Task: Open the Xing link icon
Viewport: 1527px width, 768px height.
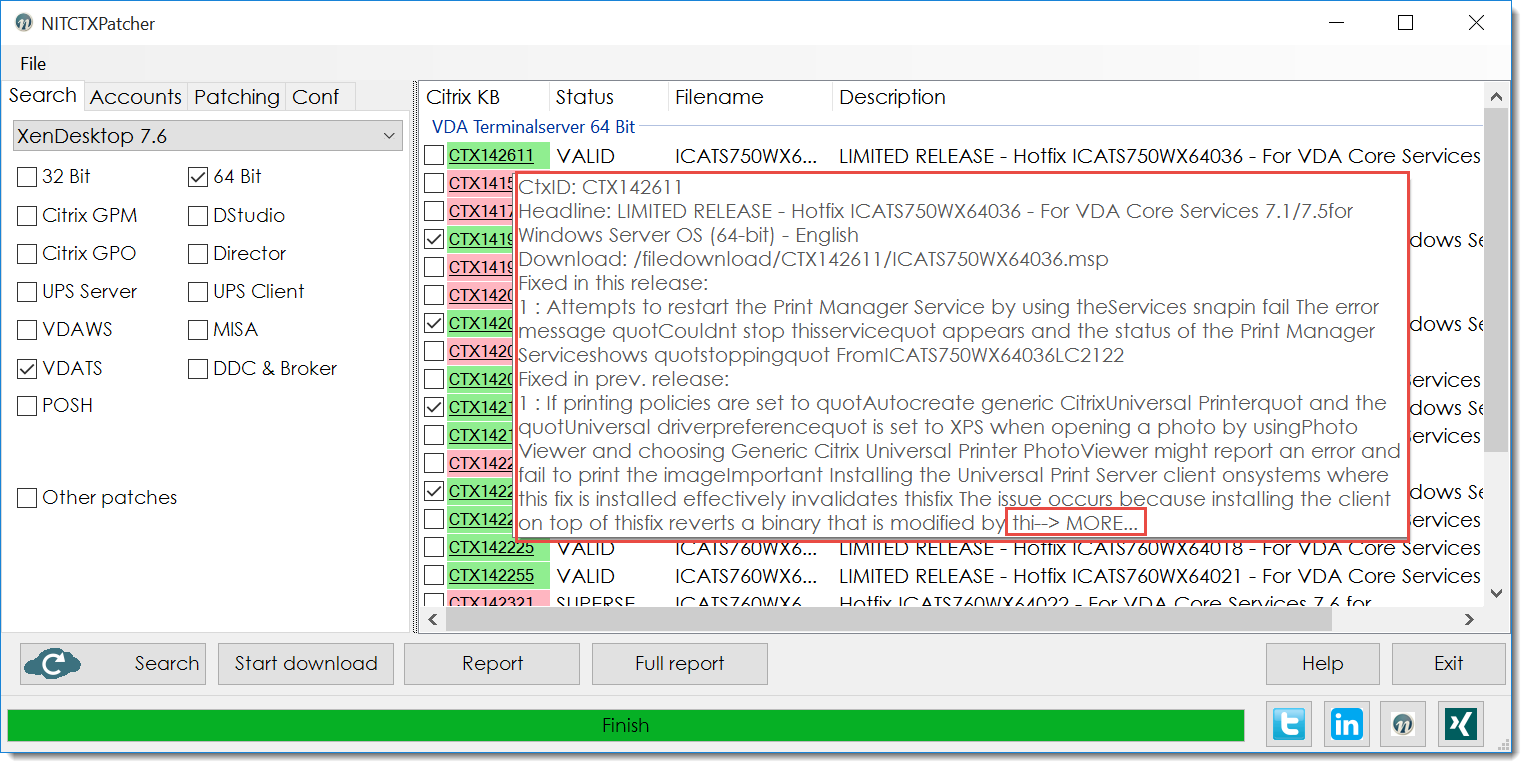Action: pyautogui.click(x=1461, y=724)
